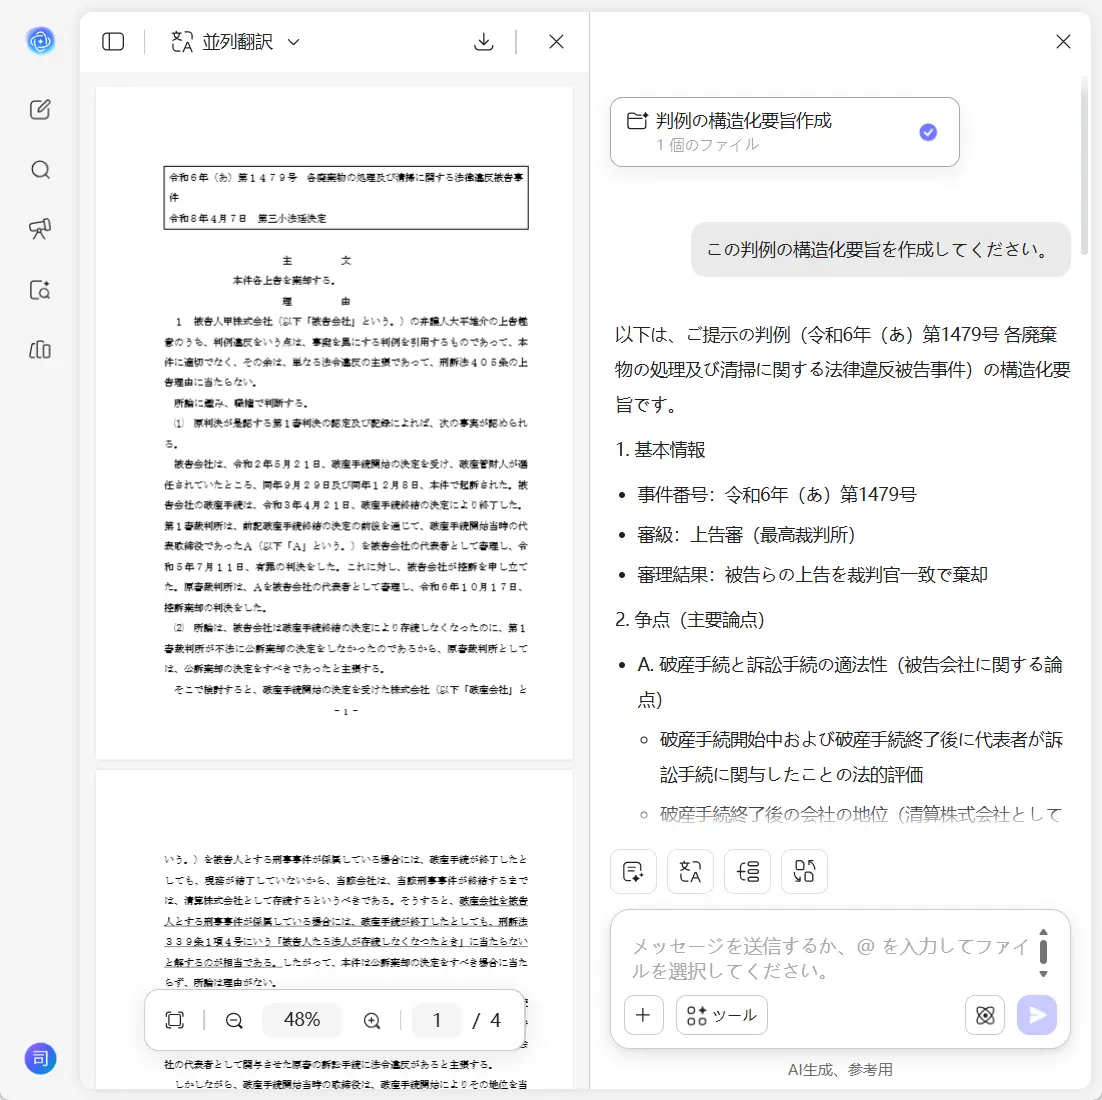Download the document via download icon
The height and width of the screenshot is (1100, 1102).
click(484, 41)
